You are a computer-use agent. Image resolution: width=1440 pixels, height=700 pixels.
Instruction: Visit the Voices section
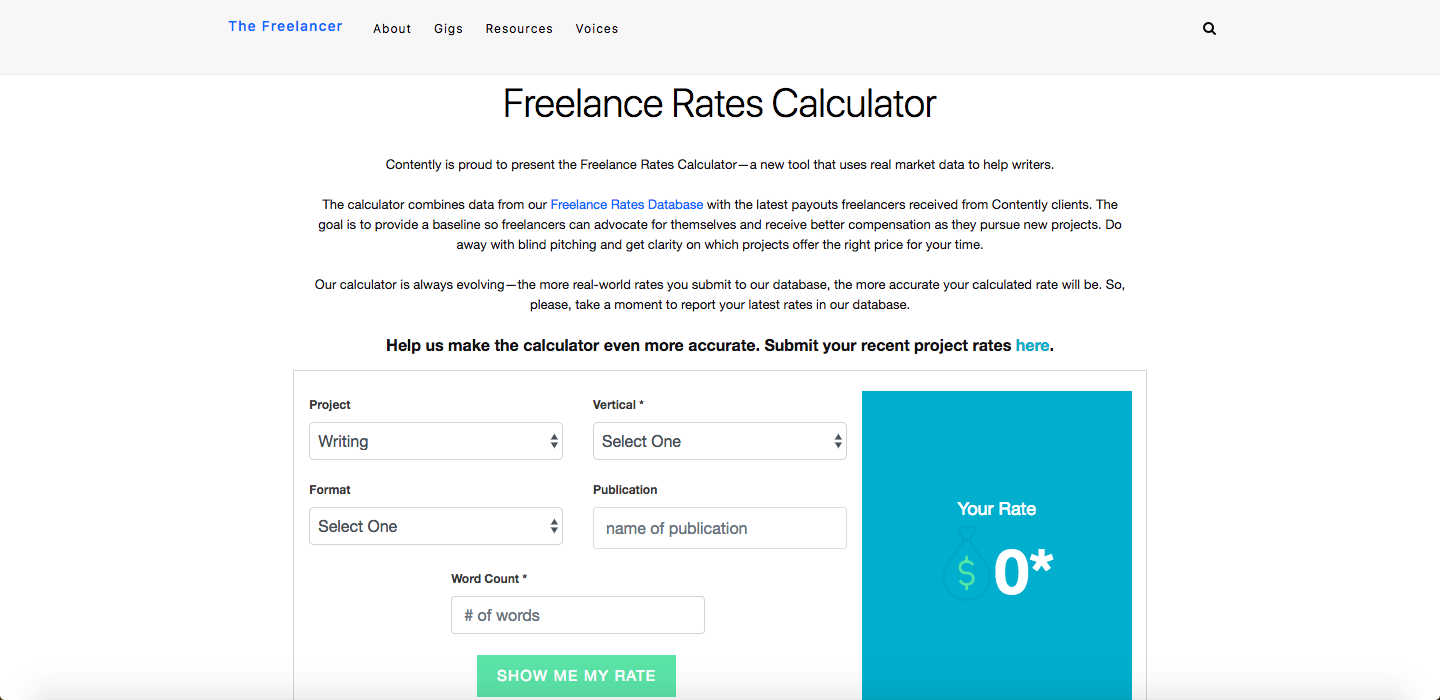(597, 28)
